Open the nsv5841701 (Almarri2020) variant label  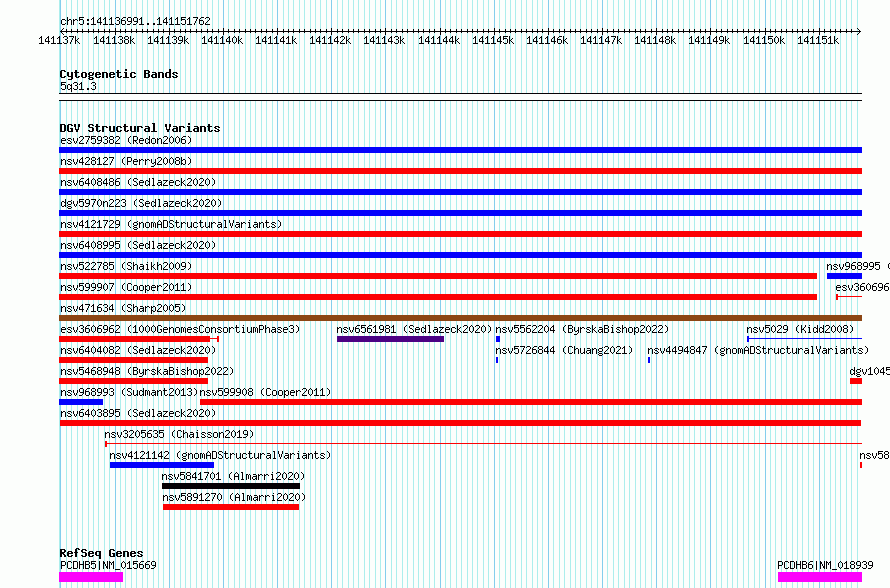233,476
